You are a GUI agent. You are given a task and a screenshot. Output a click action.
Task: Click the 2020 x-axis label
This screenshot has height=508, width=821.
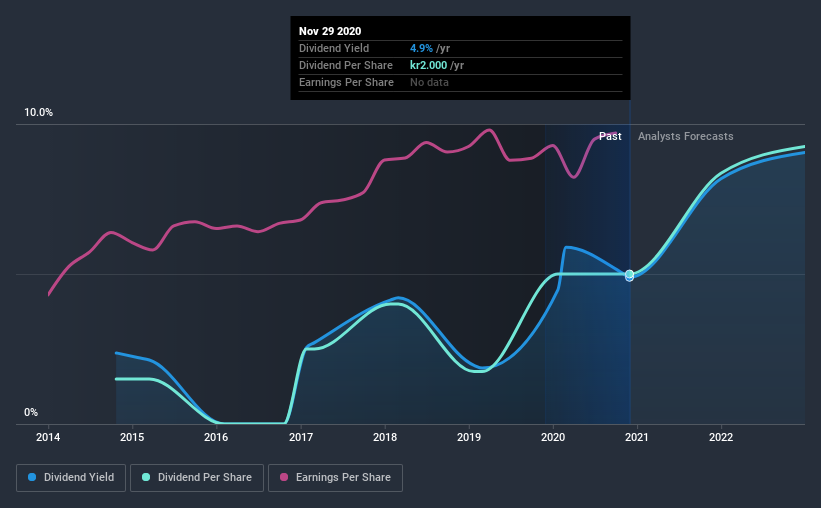click(553, 437)
